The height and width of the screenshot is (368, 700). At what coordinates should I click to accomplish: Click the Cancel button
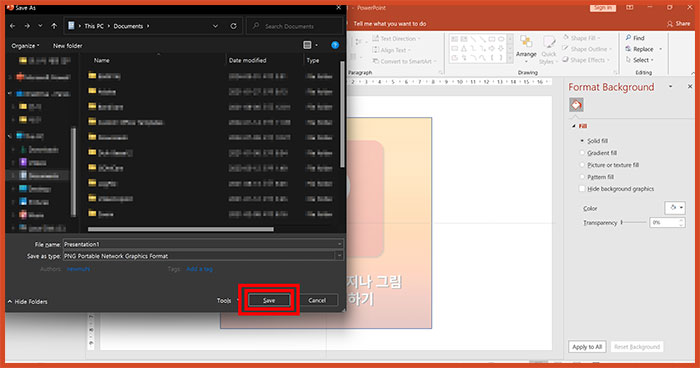click(x=317, y=301)
